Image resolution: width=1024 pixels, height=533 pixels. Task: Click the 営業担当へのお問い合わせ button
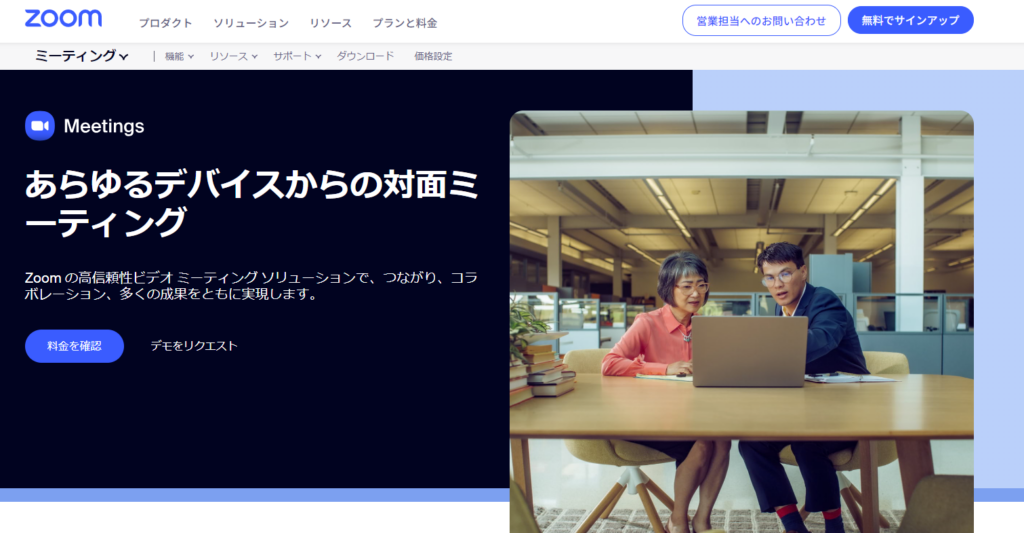[x=761, y=20]
